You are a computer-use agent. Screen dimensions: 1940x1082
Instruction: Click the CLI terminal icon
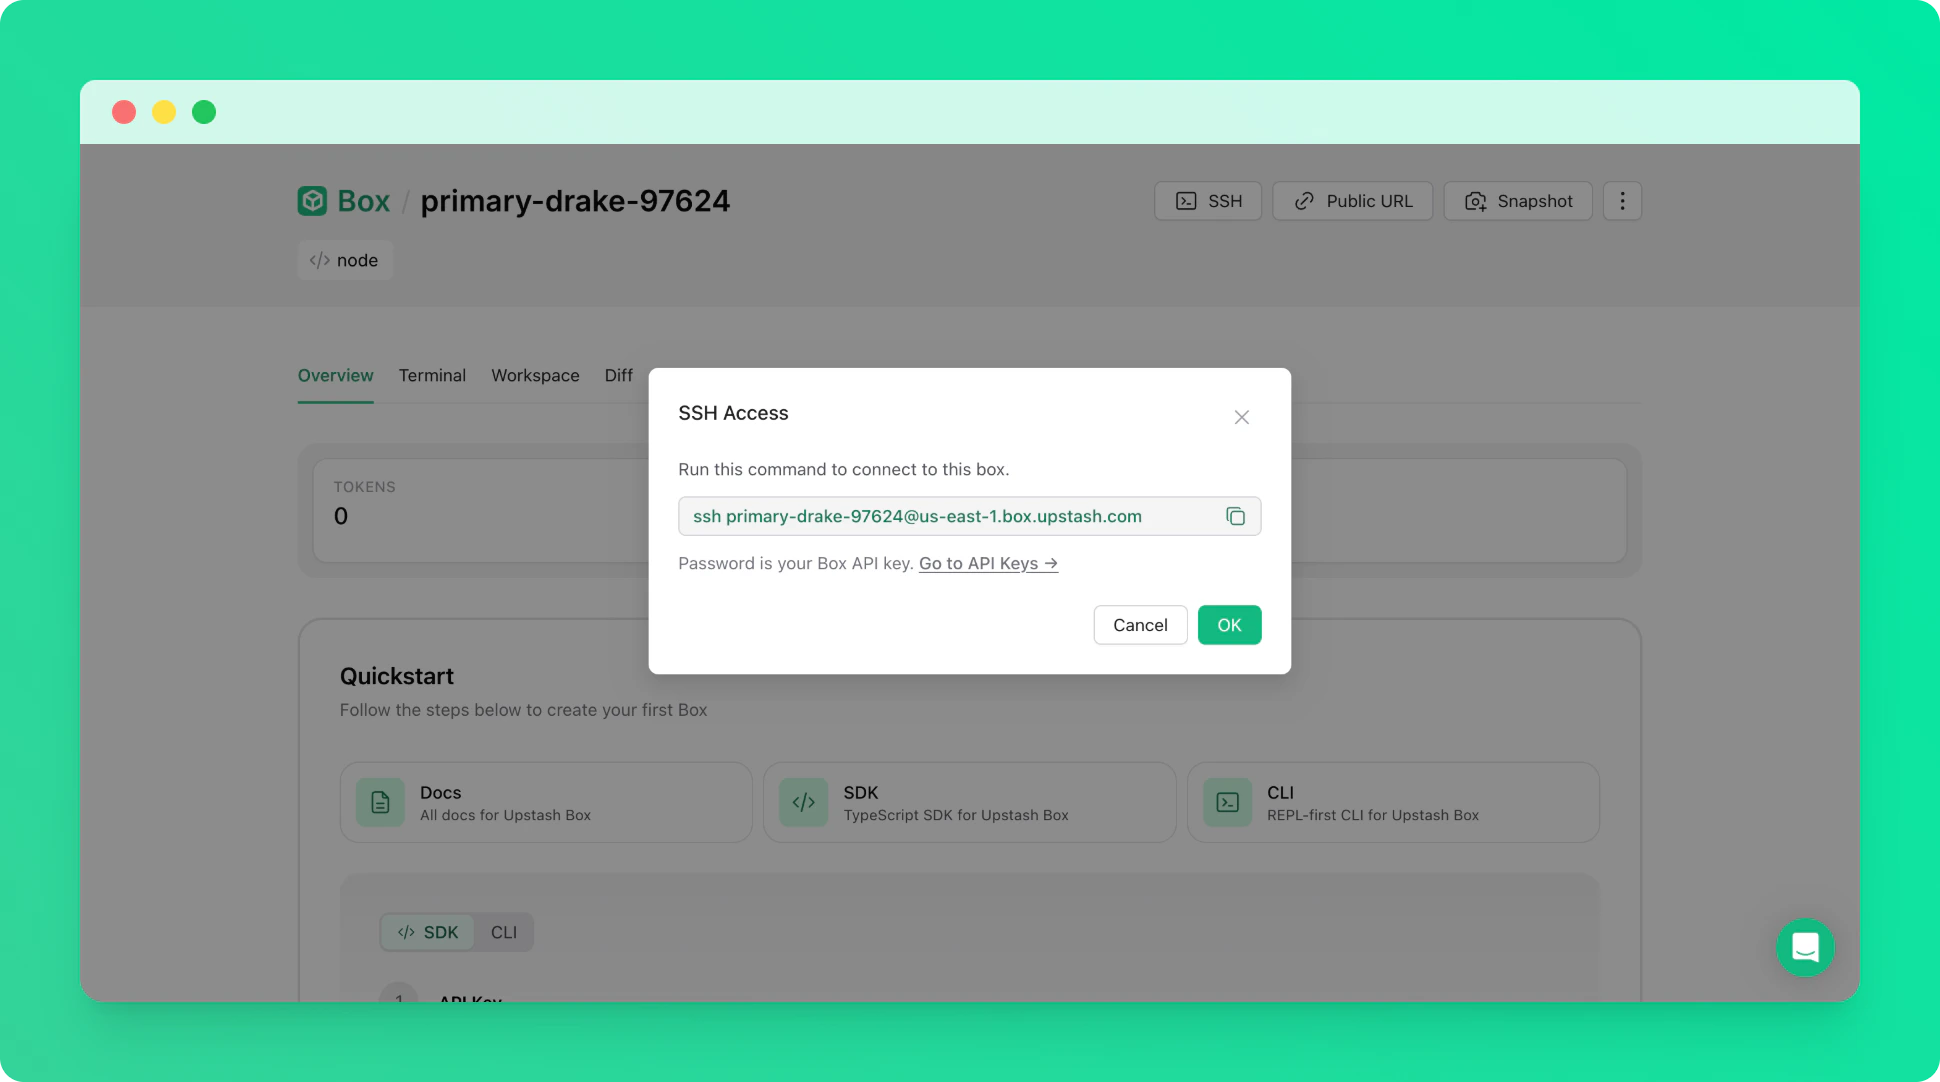pyautogui.click(x=1227, y=802)
